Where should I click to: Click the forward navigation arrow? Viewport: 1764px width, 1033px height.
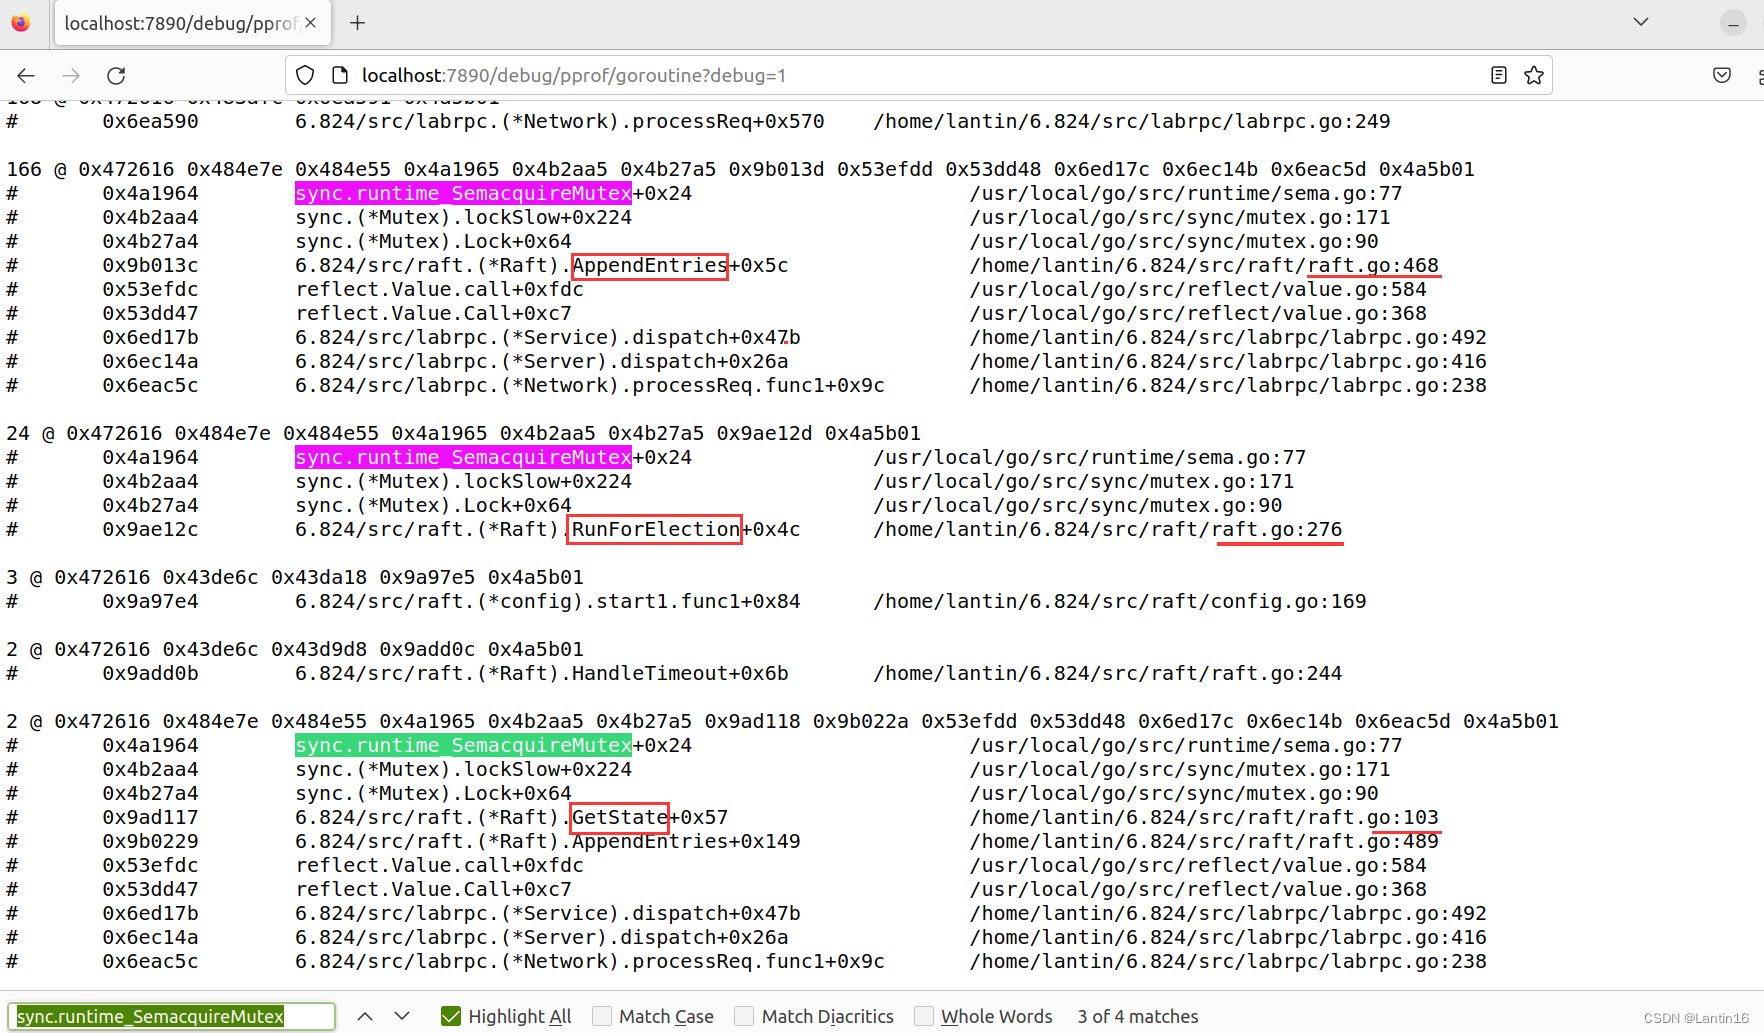[x=70, y=75]
